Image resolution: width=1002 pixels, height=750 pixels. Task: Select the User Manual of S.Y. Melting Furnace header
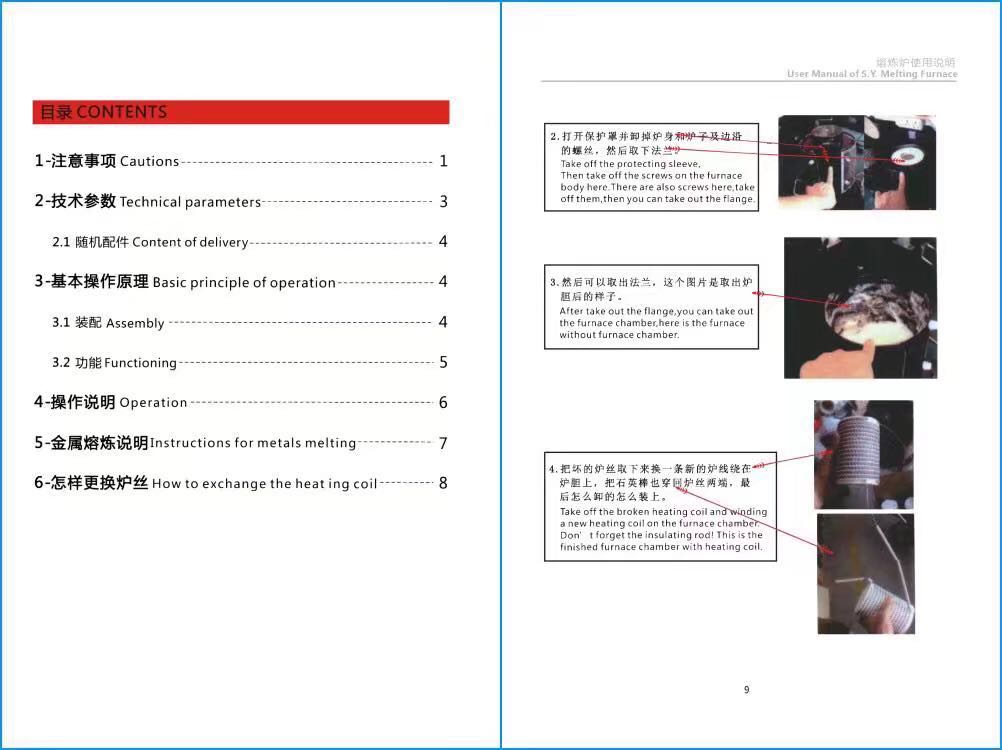pyautogui.click(x=871, y=74)
